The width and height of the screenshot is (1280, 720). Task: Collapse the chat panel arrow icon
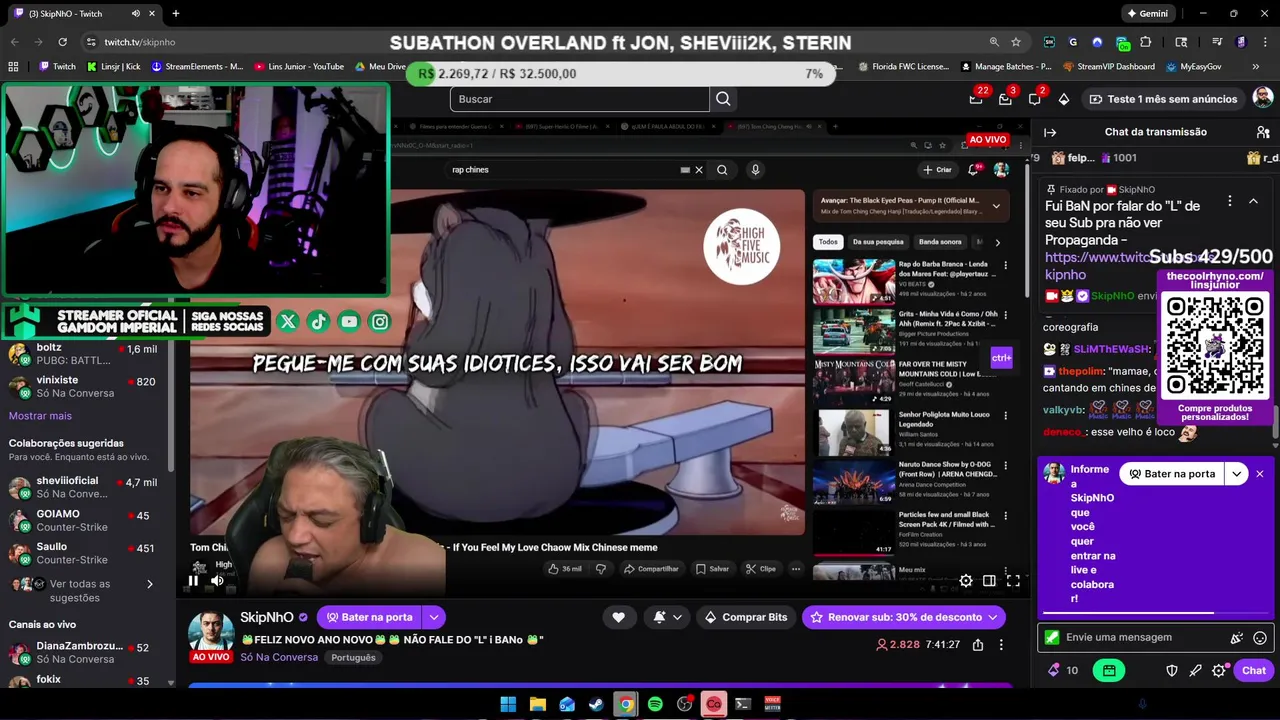point(1050,132)
